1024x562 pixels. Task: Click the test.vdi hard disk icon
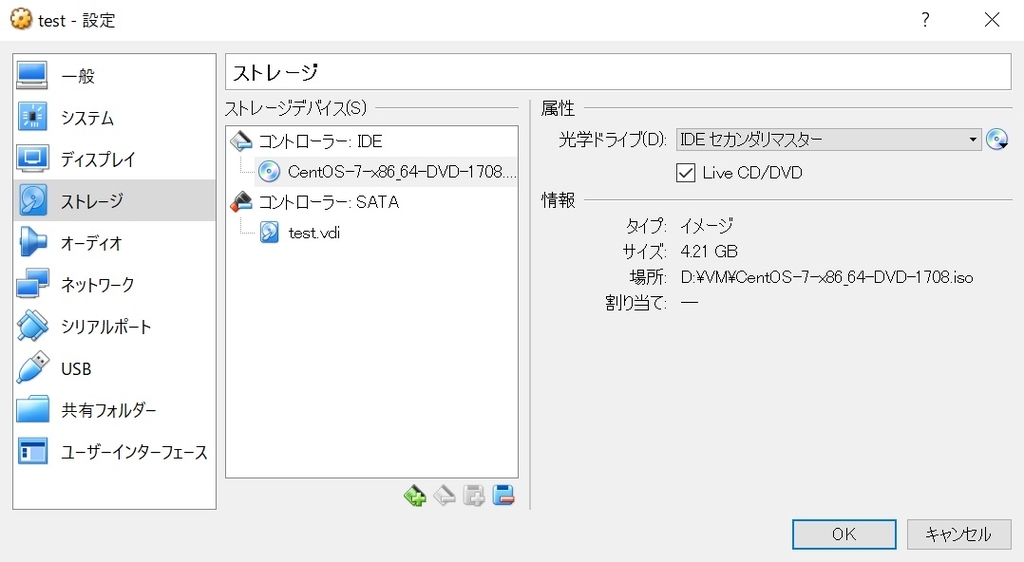pyautogui.click(x=268, y=232)
